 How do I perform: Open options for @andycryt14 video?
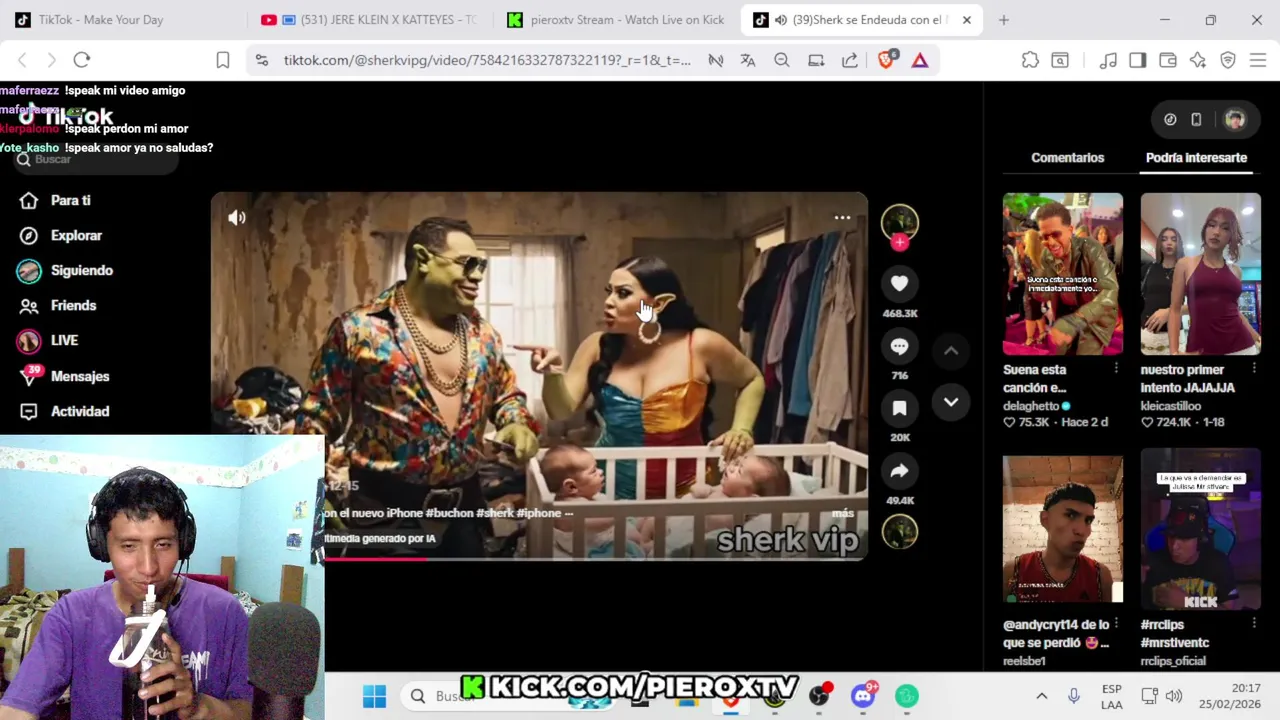pos(1116,624)
